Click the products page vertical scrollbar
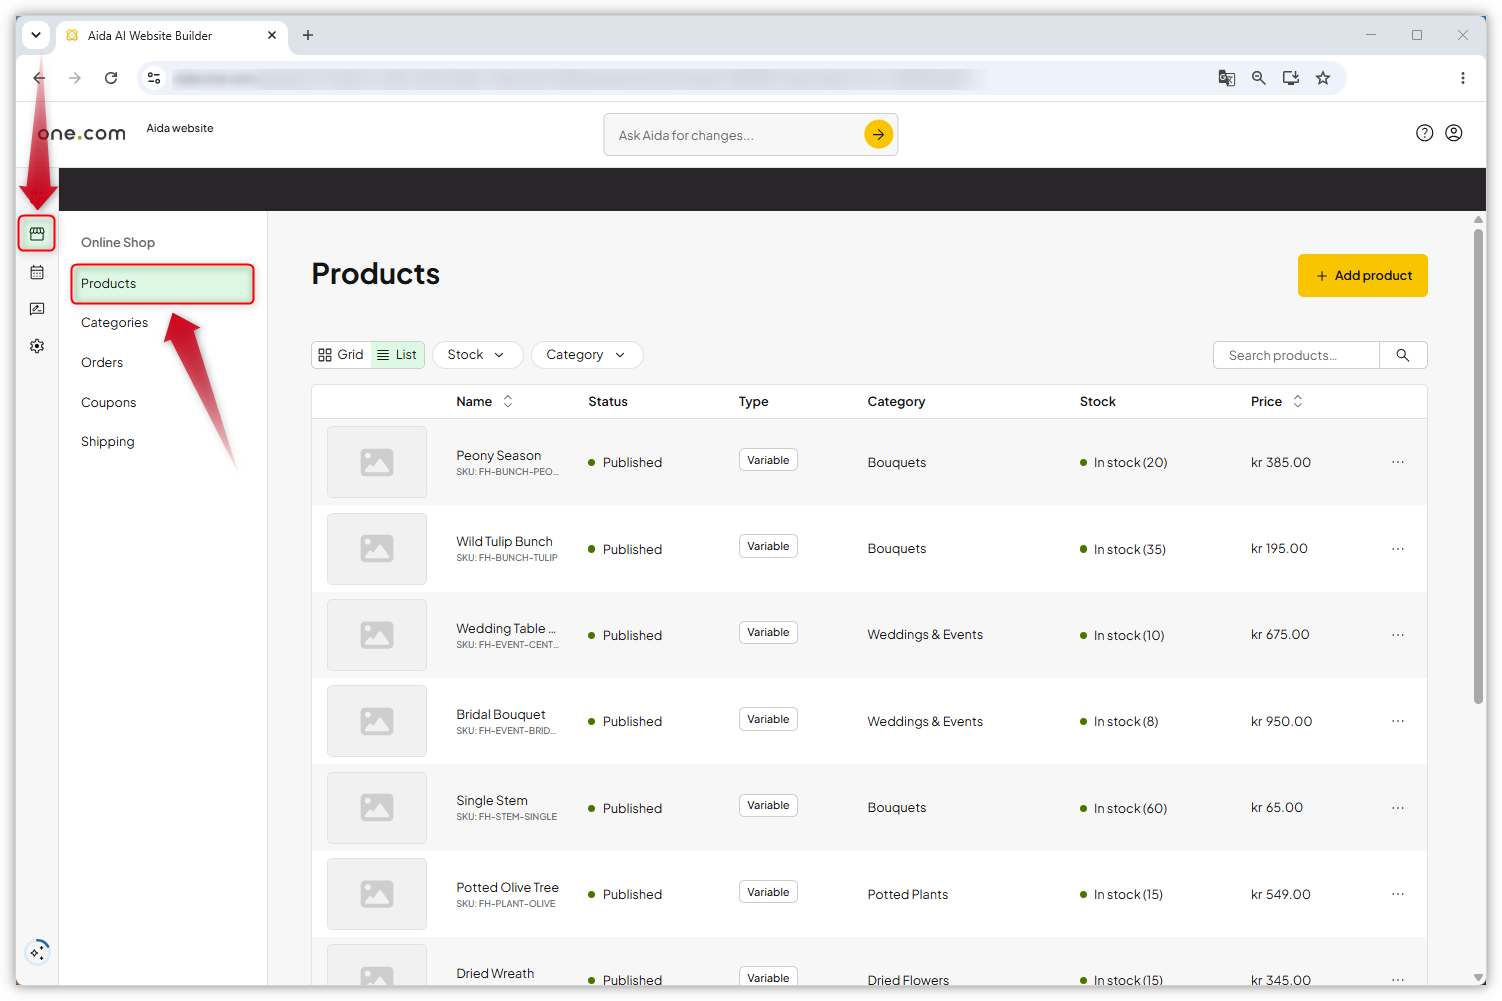The height and width of the screenshot is (1001, 1502). click(x=1478, y=467)
